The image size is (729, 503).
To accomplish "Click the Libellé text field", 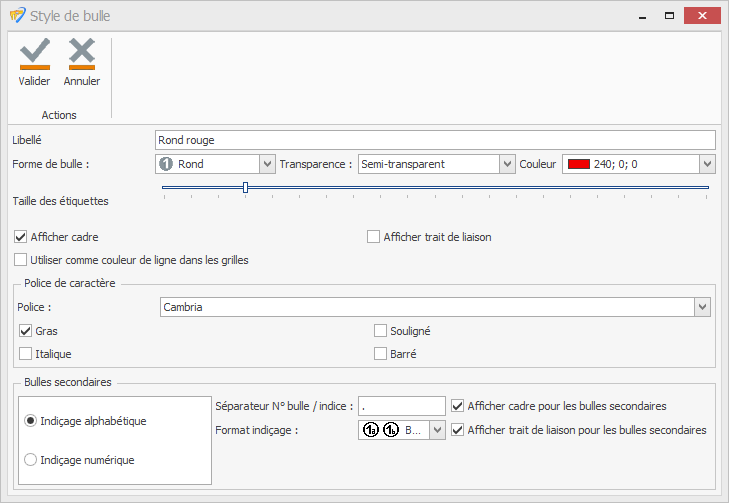I will (x=435, y=140).
